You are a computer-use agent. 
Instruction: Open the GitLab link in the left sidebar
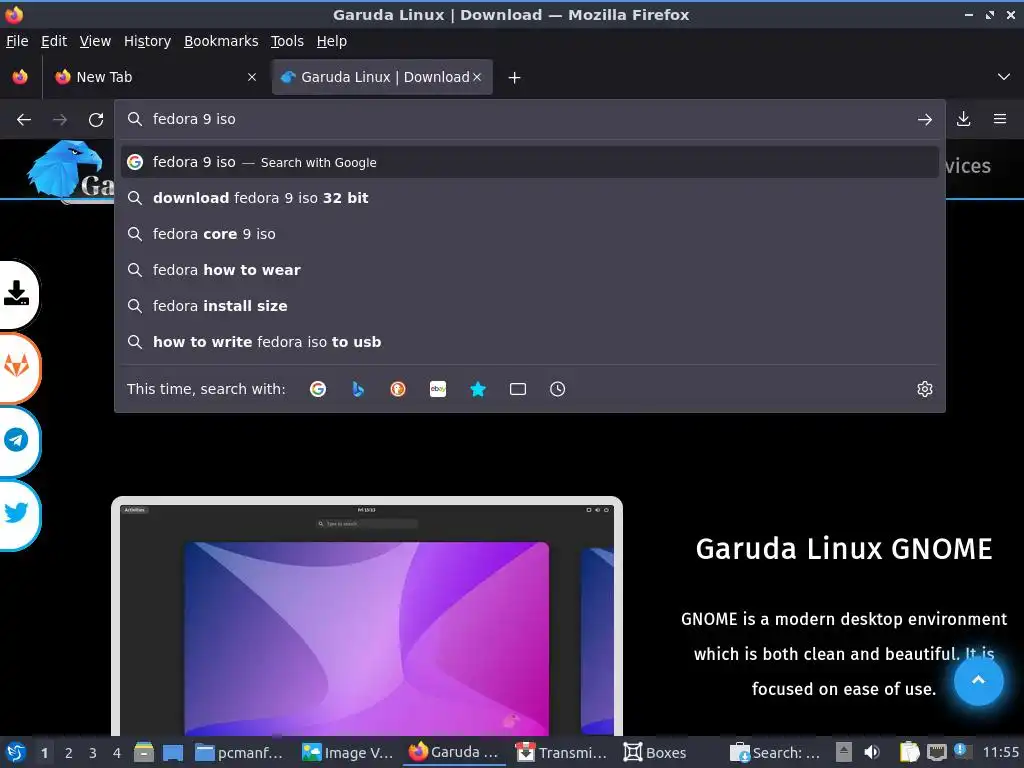click(17, 367)
